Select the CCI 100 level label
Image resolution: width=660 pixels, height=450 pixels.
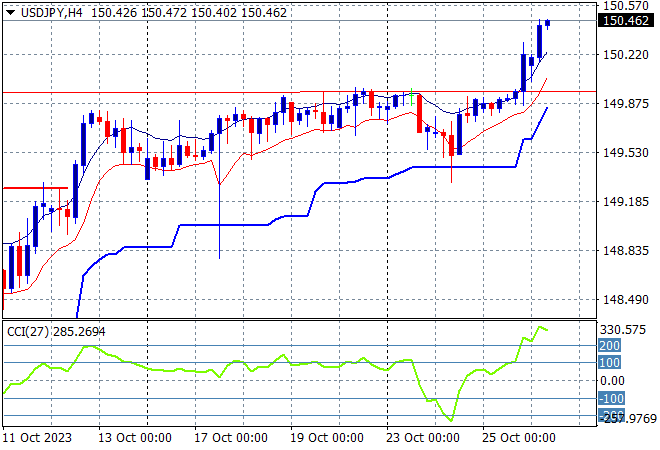coord(609,362)
